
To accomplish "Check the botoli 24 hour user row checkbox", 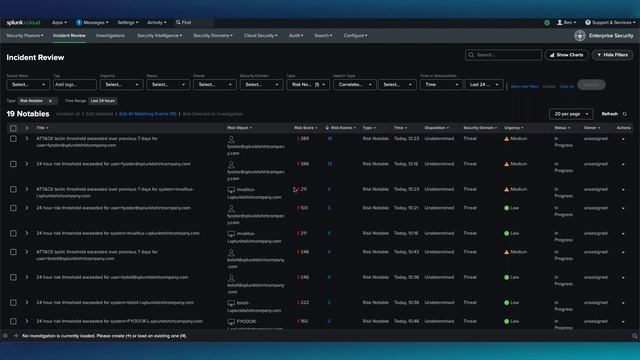I will (x=13, y=278).
